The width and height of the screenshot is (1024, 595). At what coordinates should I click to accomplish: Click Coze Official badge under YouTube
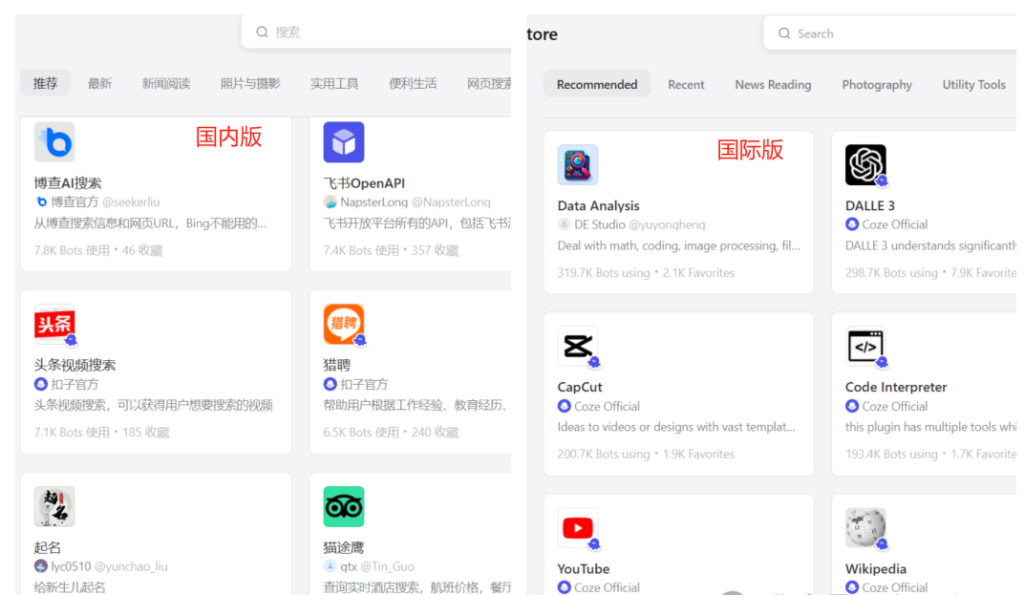(x=564, y=588)
